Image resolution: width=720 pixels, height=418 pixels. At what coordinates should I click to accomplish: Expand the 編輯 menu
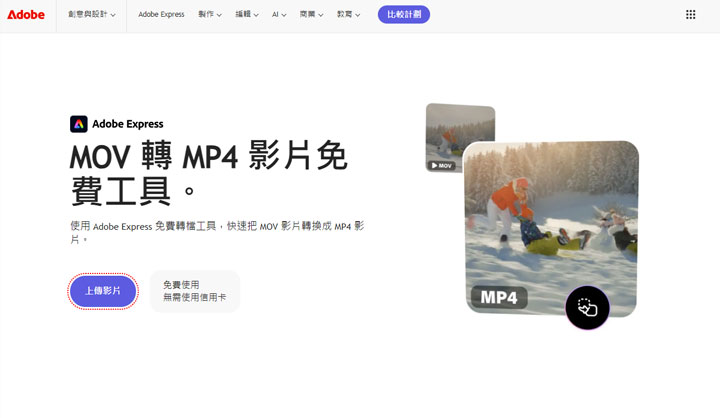click(247, 15)
